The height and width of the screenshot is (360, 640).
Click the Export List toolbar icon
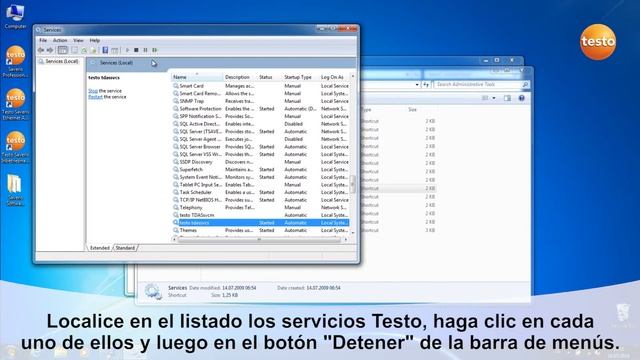click(93, 50)
